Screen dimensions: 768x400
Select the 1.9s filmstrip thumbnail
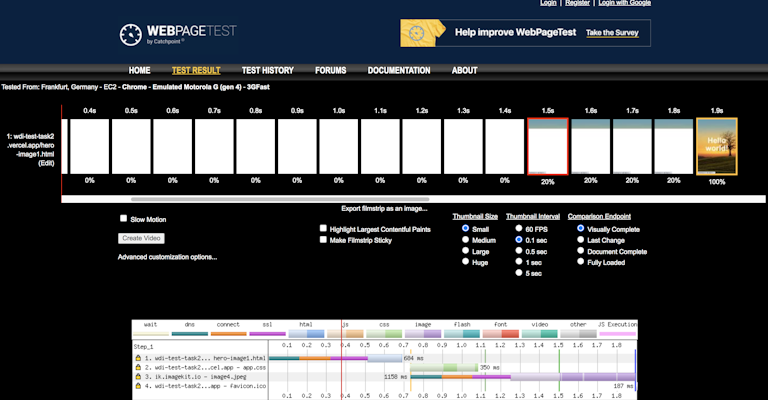tap(716, 146)
